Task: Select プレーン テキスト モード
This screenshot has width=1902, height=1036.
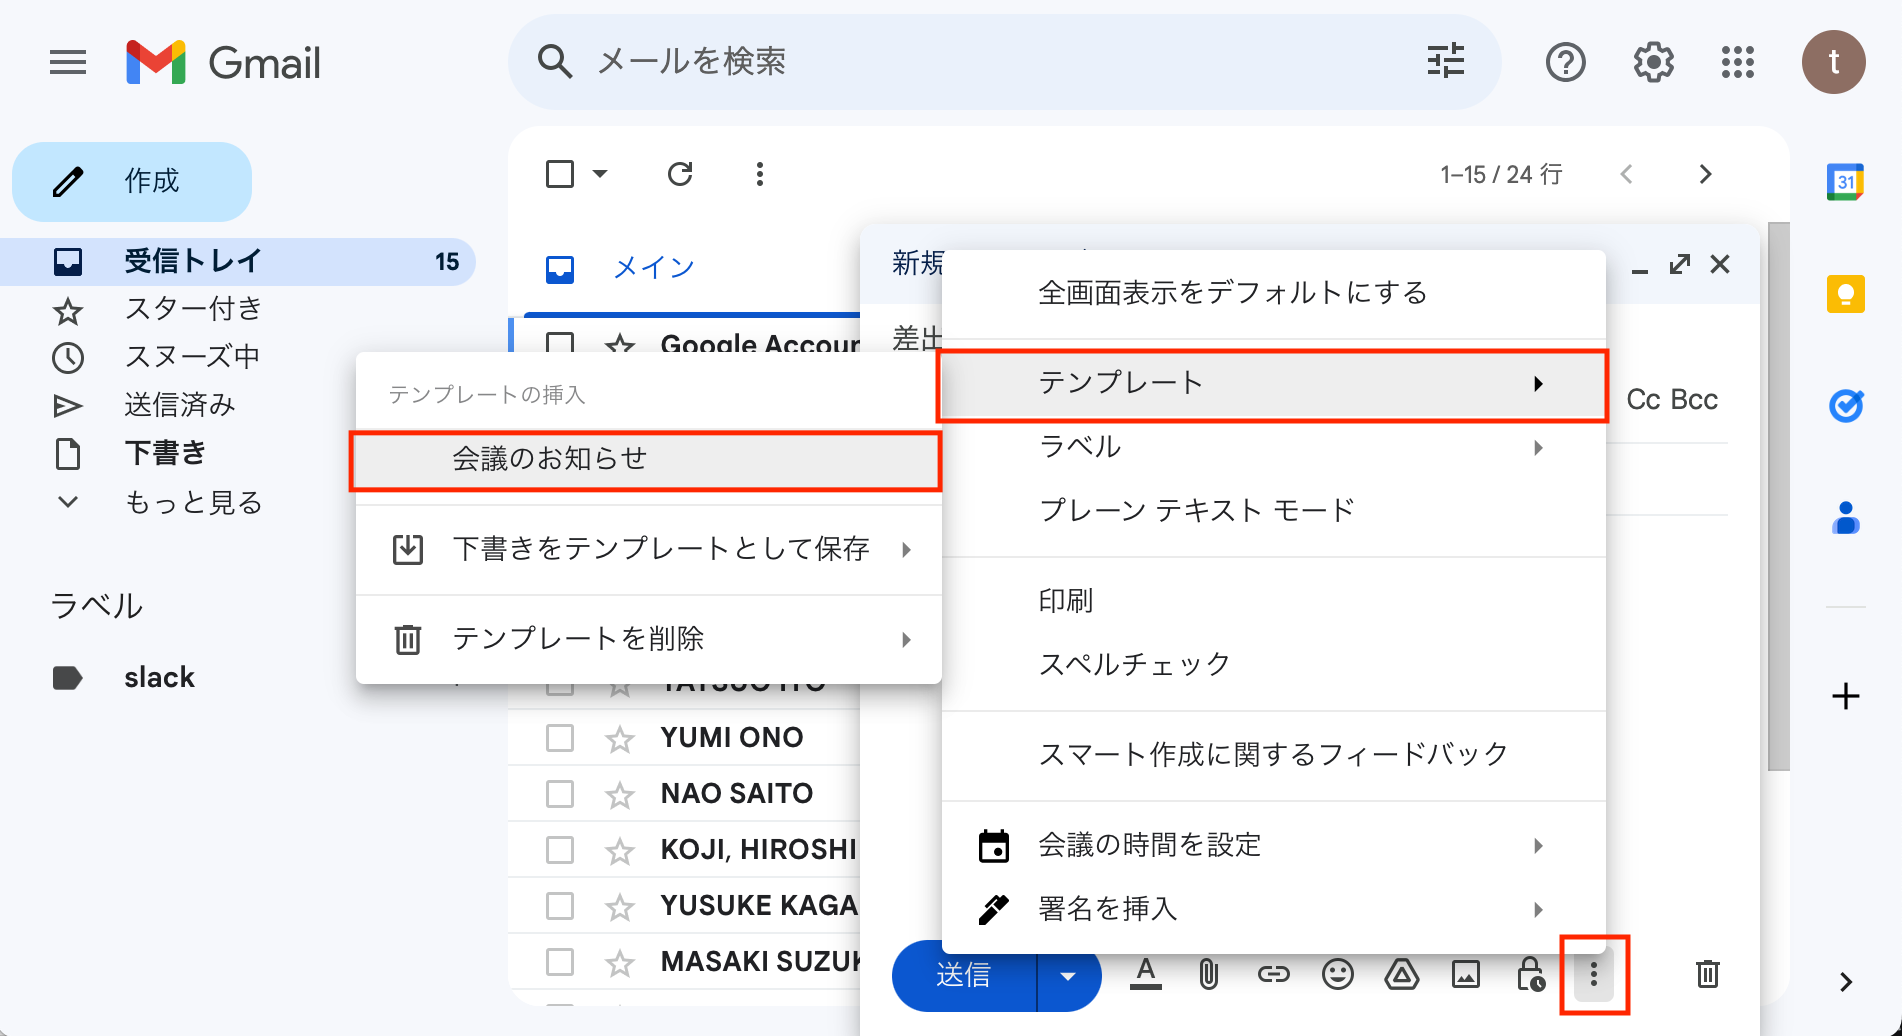Action: [x=1273, y=510]
